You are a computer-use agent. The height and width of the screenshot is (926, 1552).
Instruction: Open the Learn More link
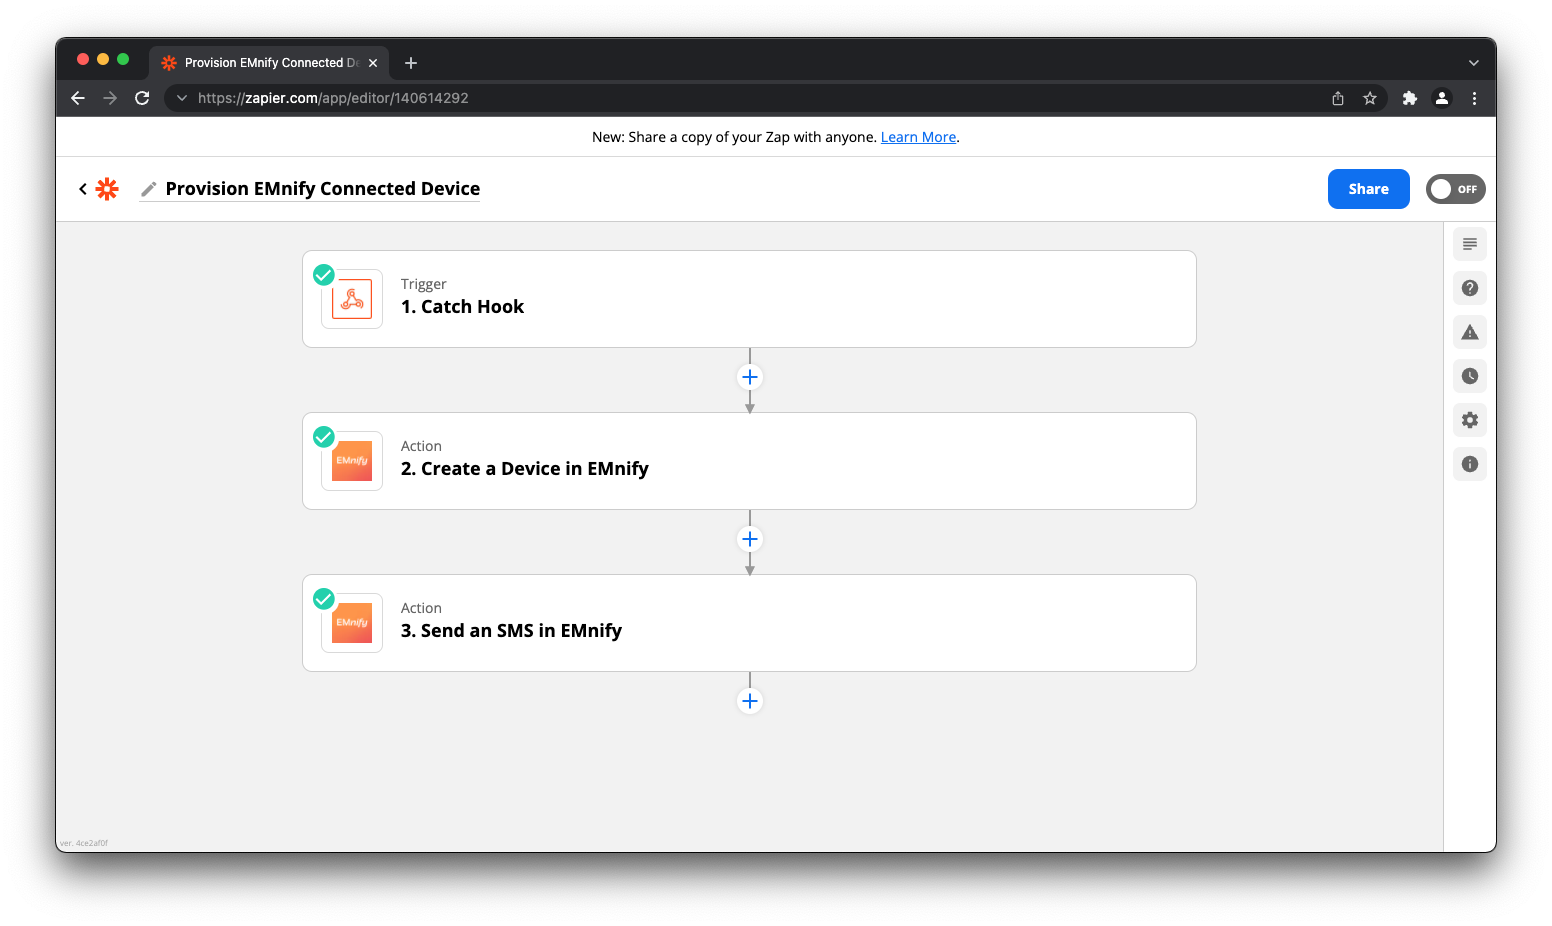(x=918, y=137)
